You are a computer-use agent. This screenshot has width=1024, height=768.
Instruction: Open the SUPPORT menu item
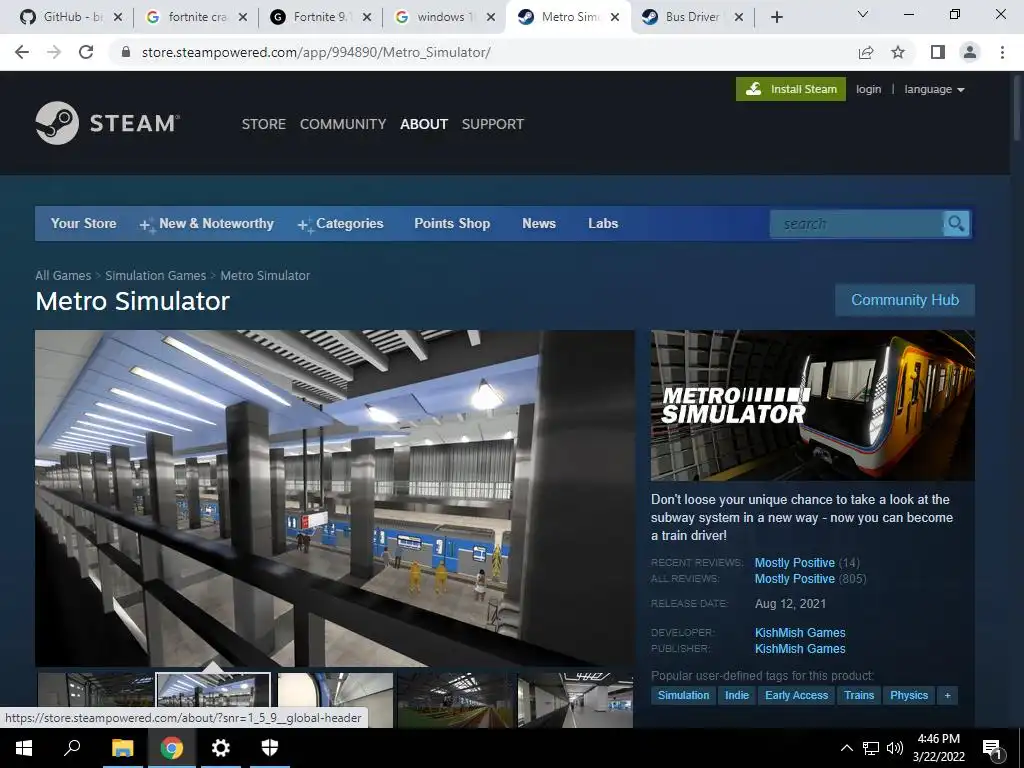pos(492,124)
